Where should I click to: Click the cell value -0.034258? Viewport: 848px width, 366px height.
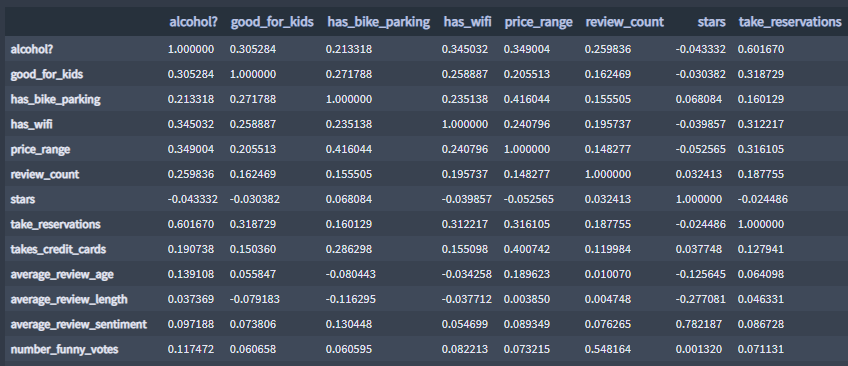[x=467, y=274]
